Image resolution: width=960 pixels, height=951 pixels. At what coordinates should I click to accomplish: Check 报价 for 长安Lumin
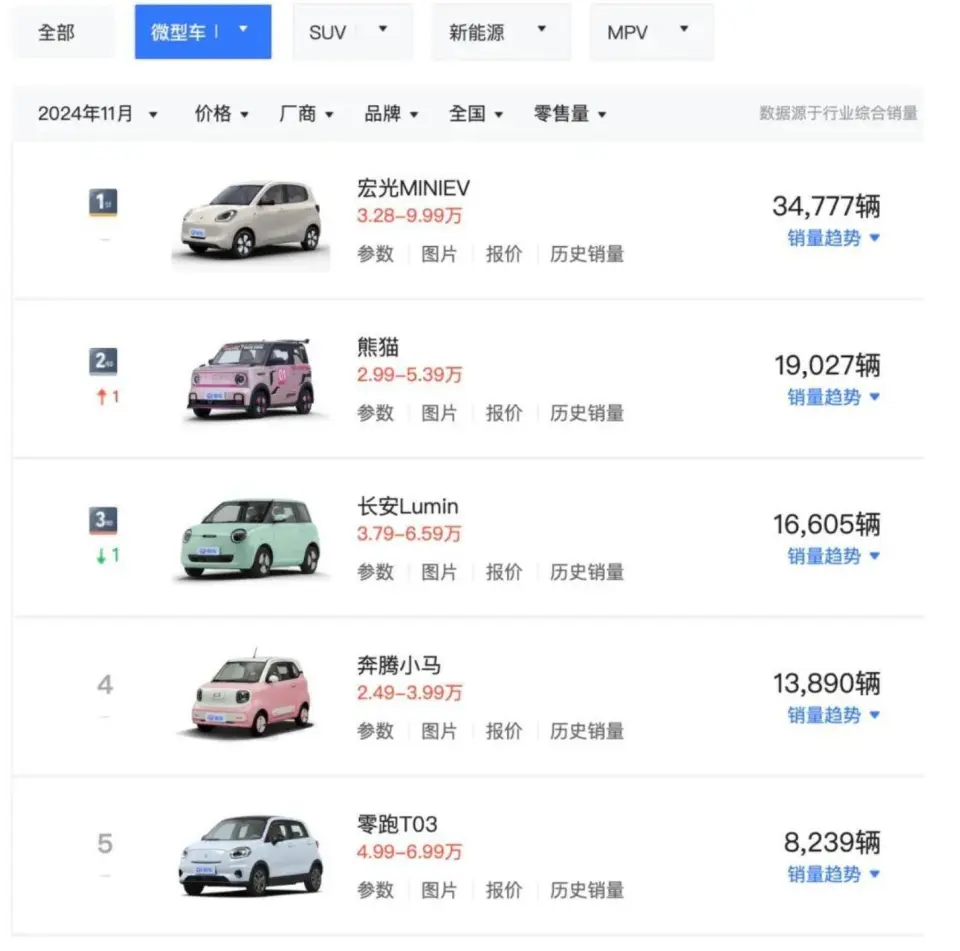coord(504,572)
